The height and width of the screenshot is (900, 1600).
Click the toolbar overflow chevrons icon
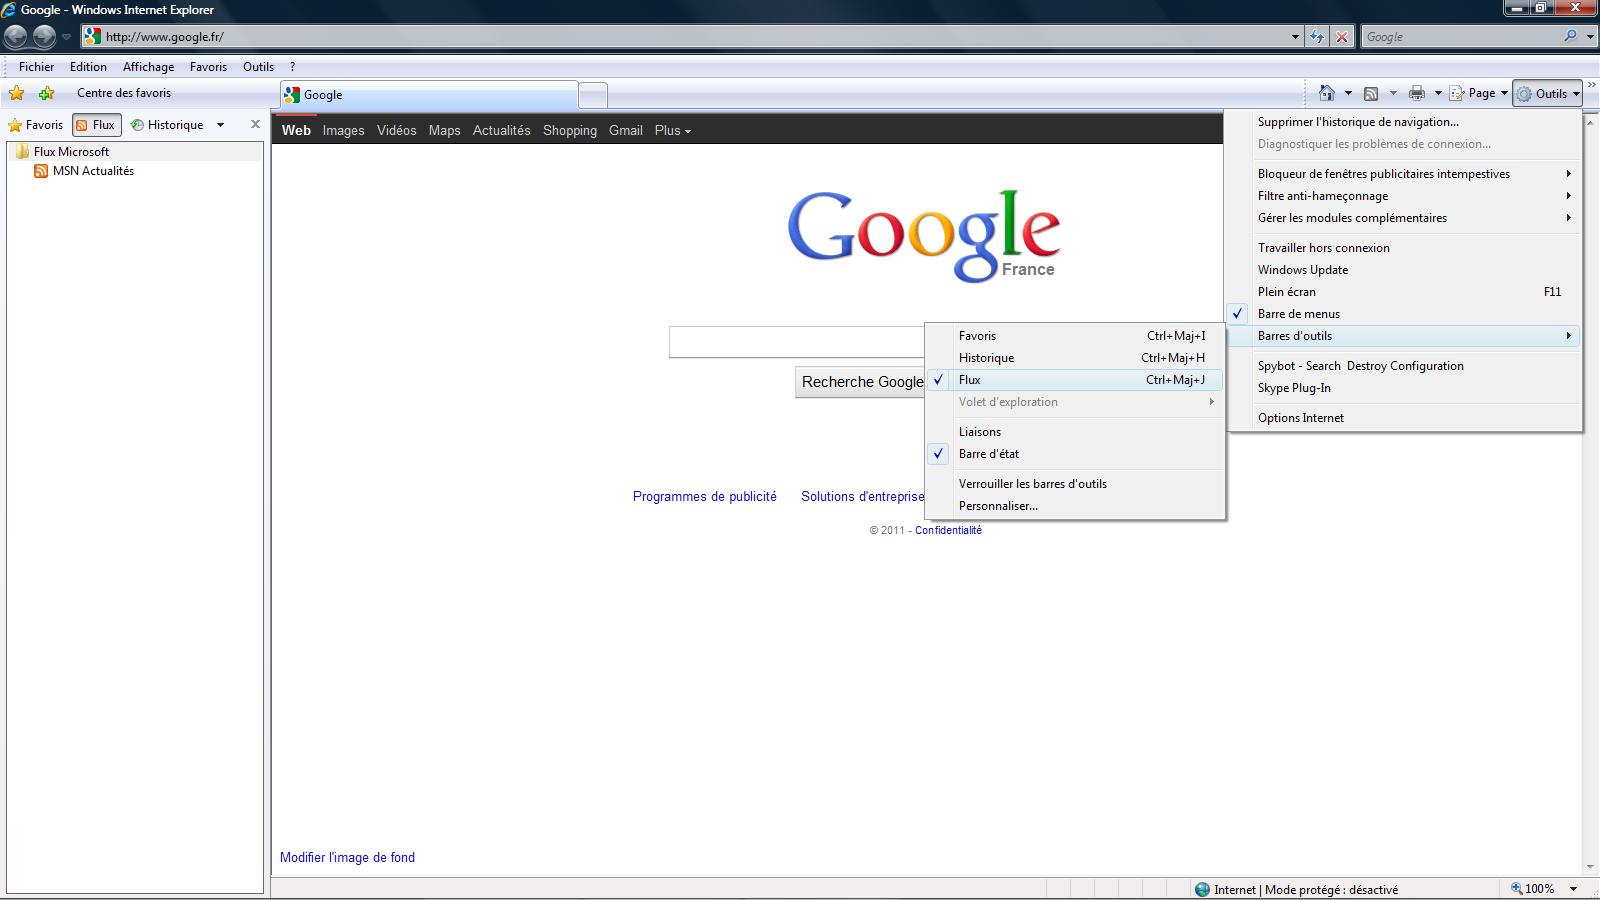coord(1591,86)
